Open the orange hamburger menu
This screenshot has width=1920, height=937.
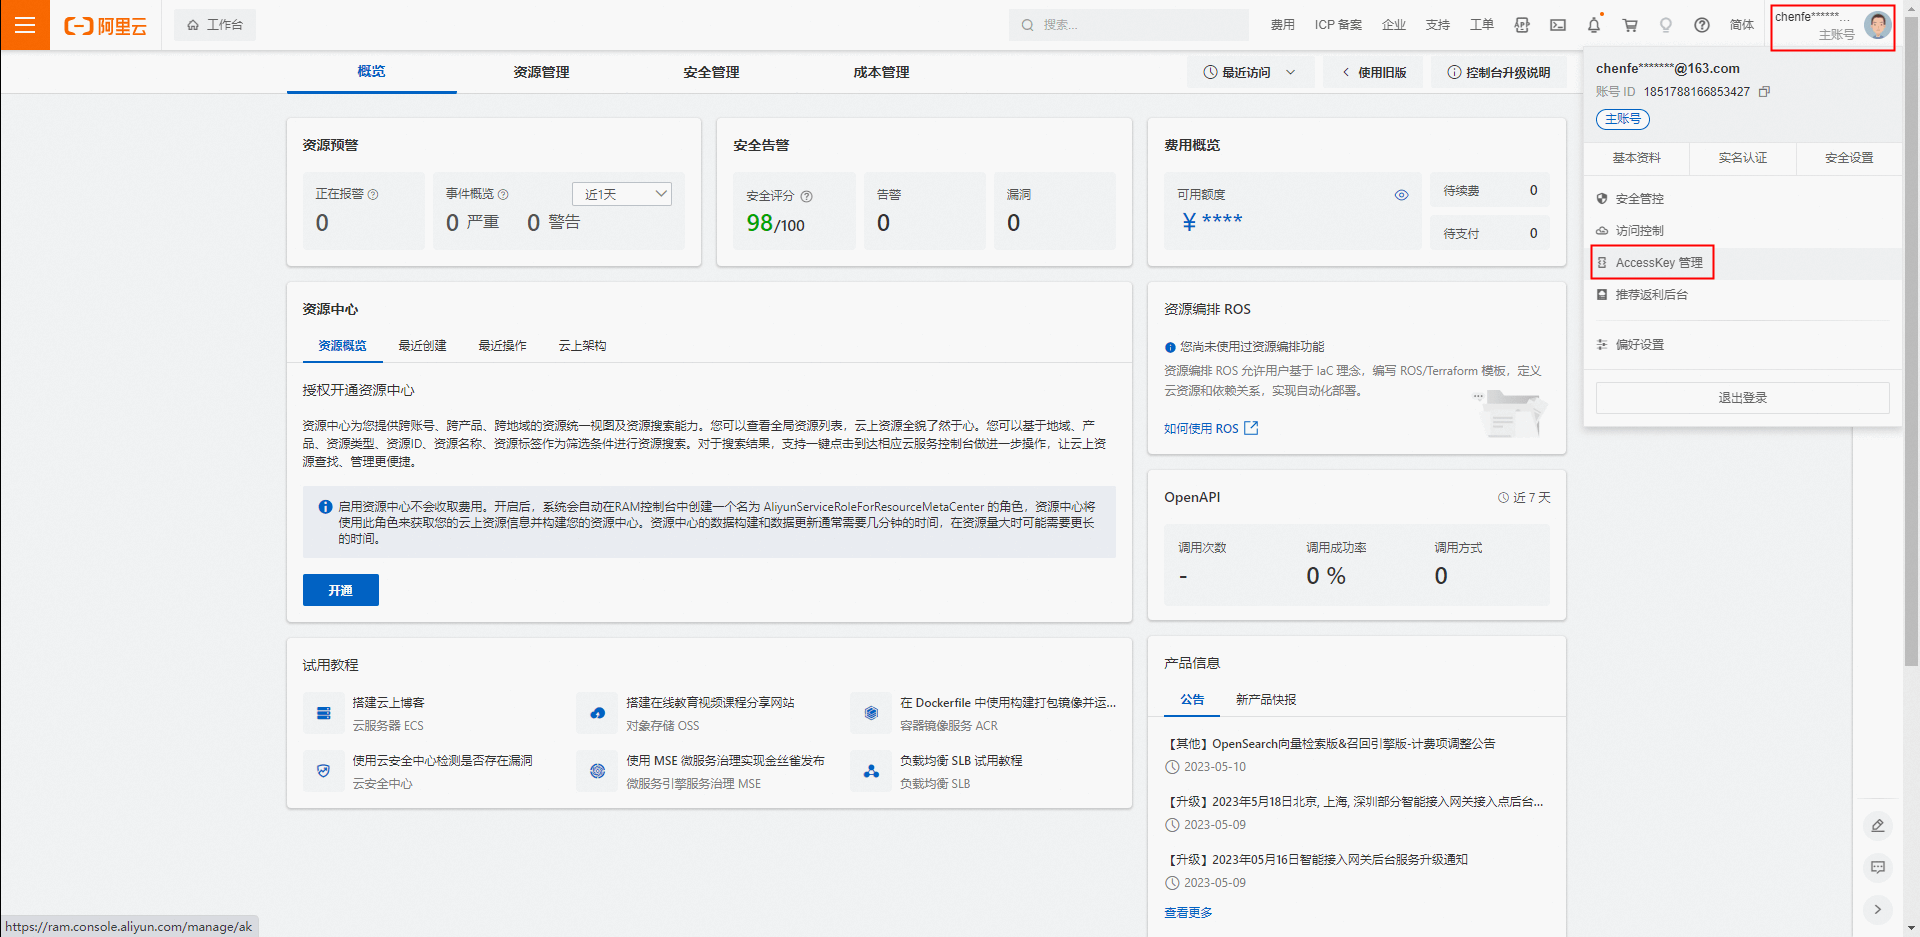click(25, 25)
